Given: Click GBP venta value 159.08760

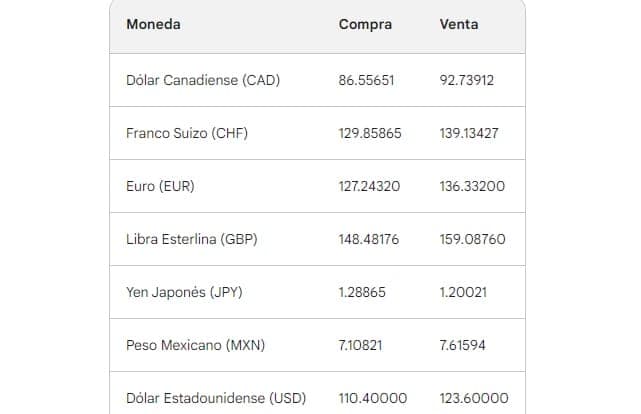Looking at the screenshot, I should 473,240.
